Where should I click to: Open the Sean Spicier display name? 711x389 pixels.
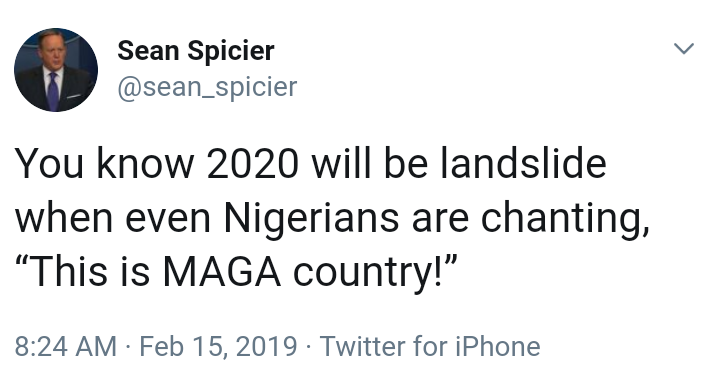coord(196,51)
